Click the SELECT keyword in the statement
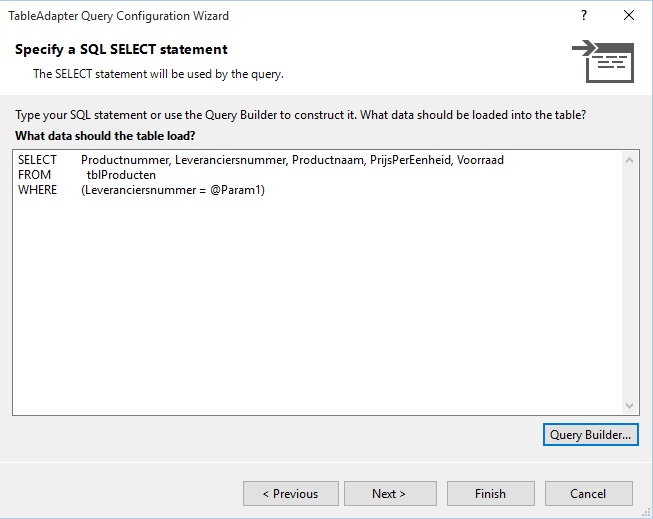 [x=37, y=160]
